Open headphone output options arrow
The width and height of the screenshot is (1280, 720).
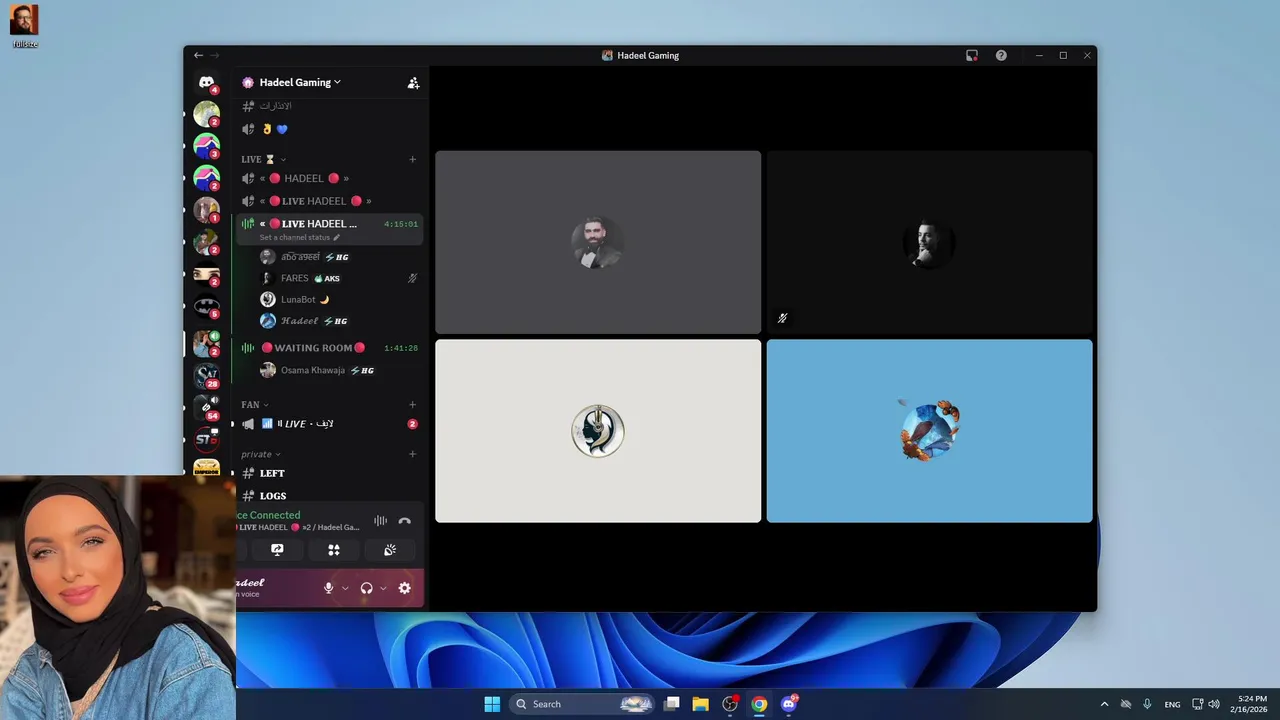point(383,588)
